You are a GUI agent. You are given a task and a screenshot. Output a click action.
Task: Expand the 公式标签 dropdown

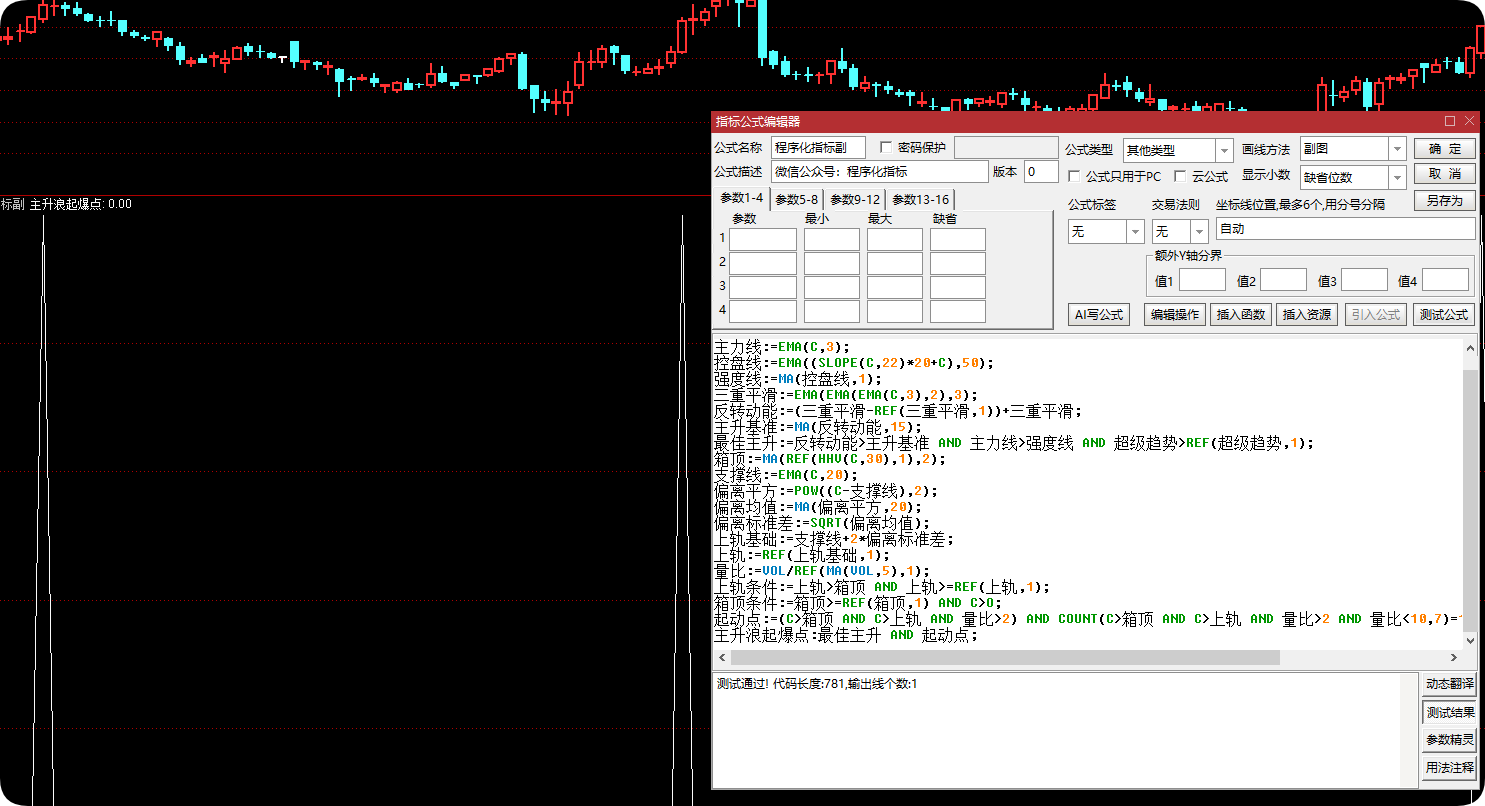(1106, 231)
